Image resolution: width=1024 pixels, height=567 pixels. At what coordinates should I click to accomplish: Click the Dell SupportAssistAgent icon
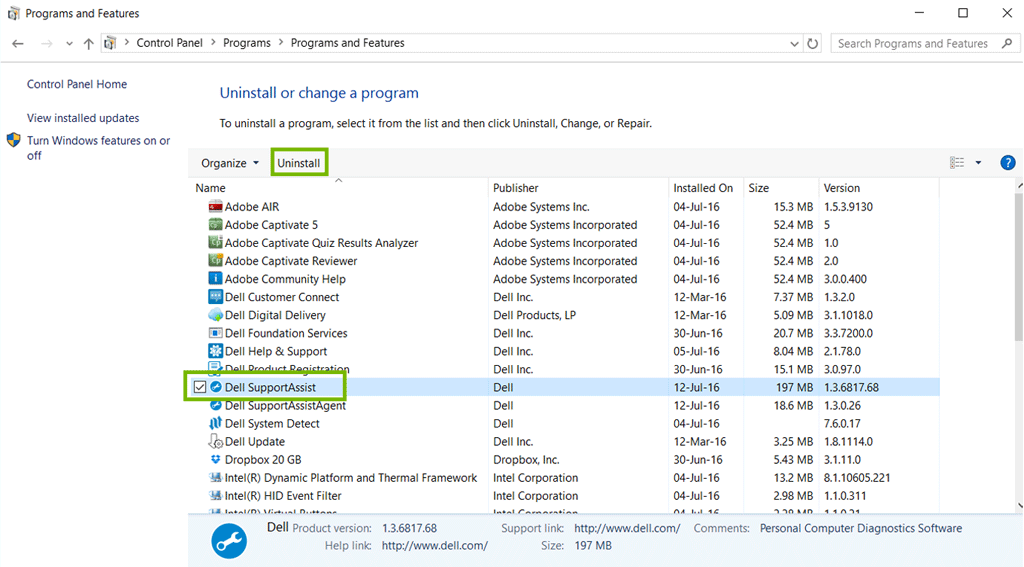point(215,405)
